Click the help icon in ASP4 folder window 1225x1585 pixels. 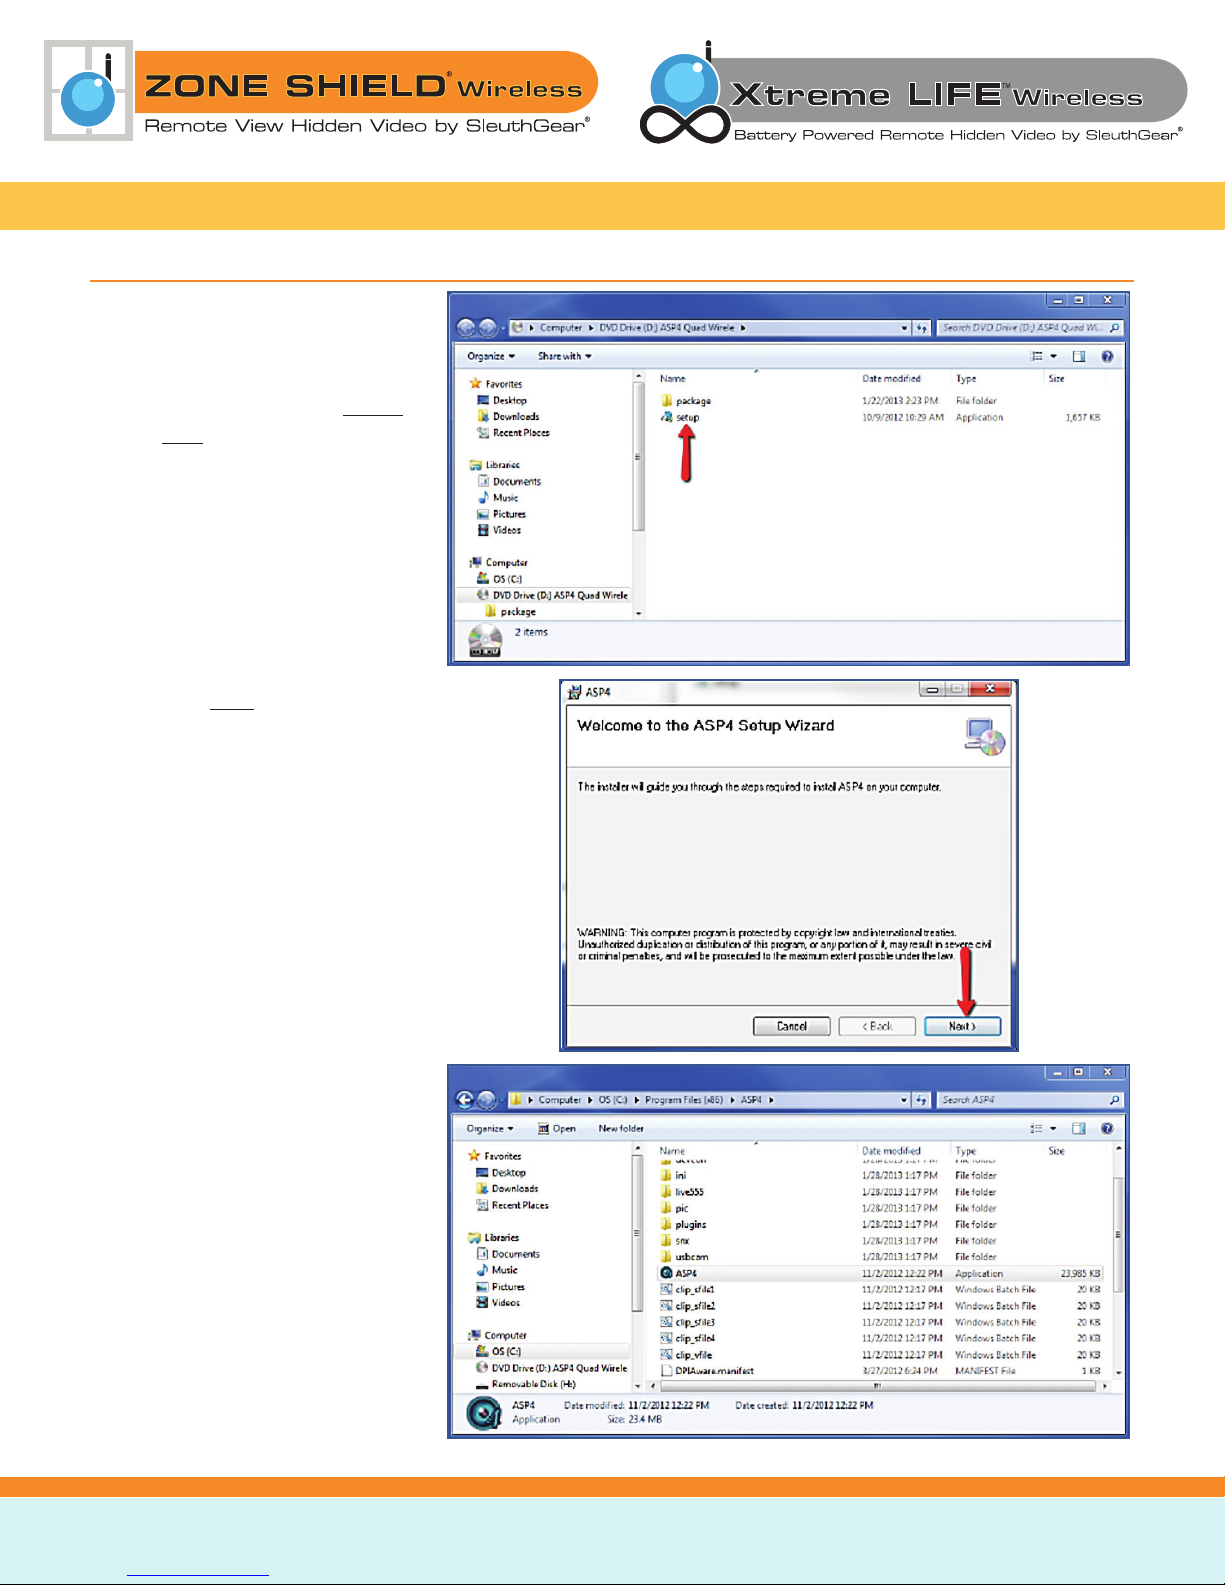point(1107,1128)
